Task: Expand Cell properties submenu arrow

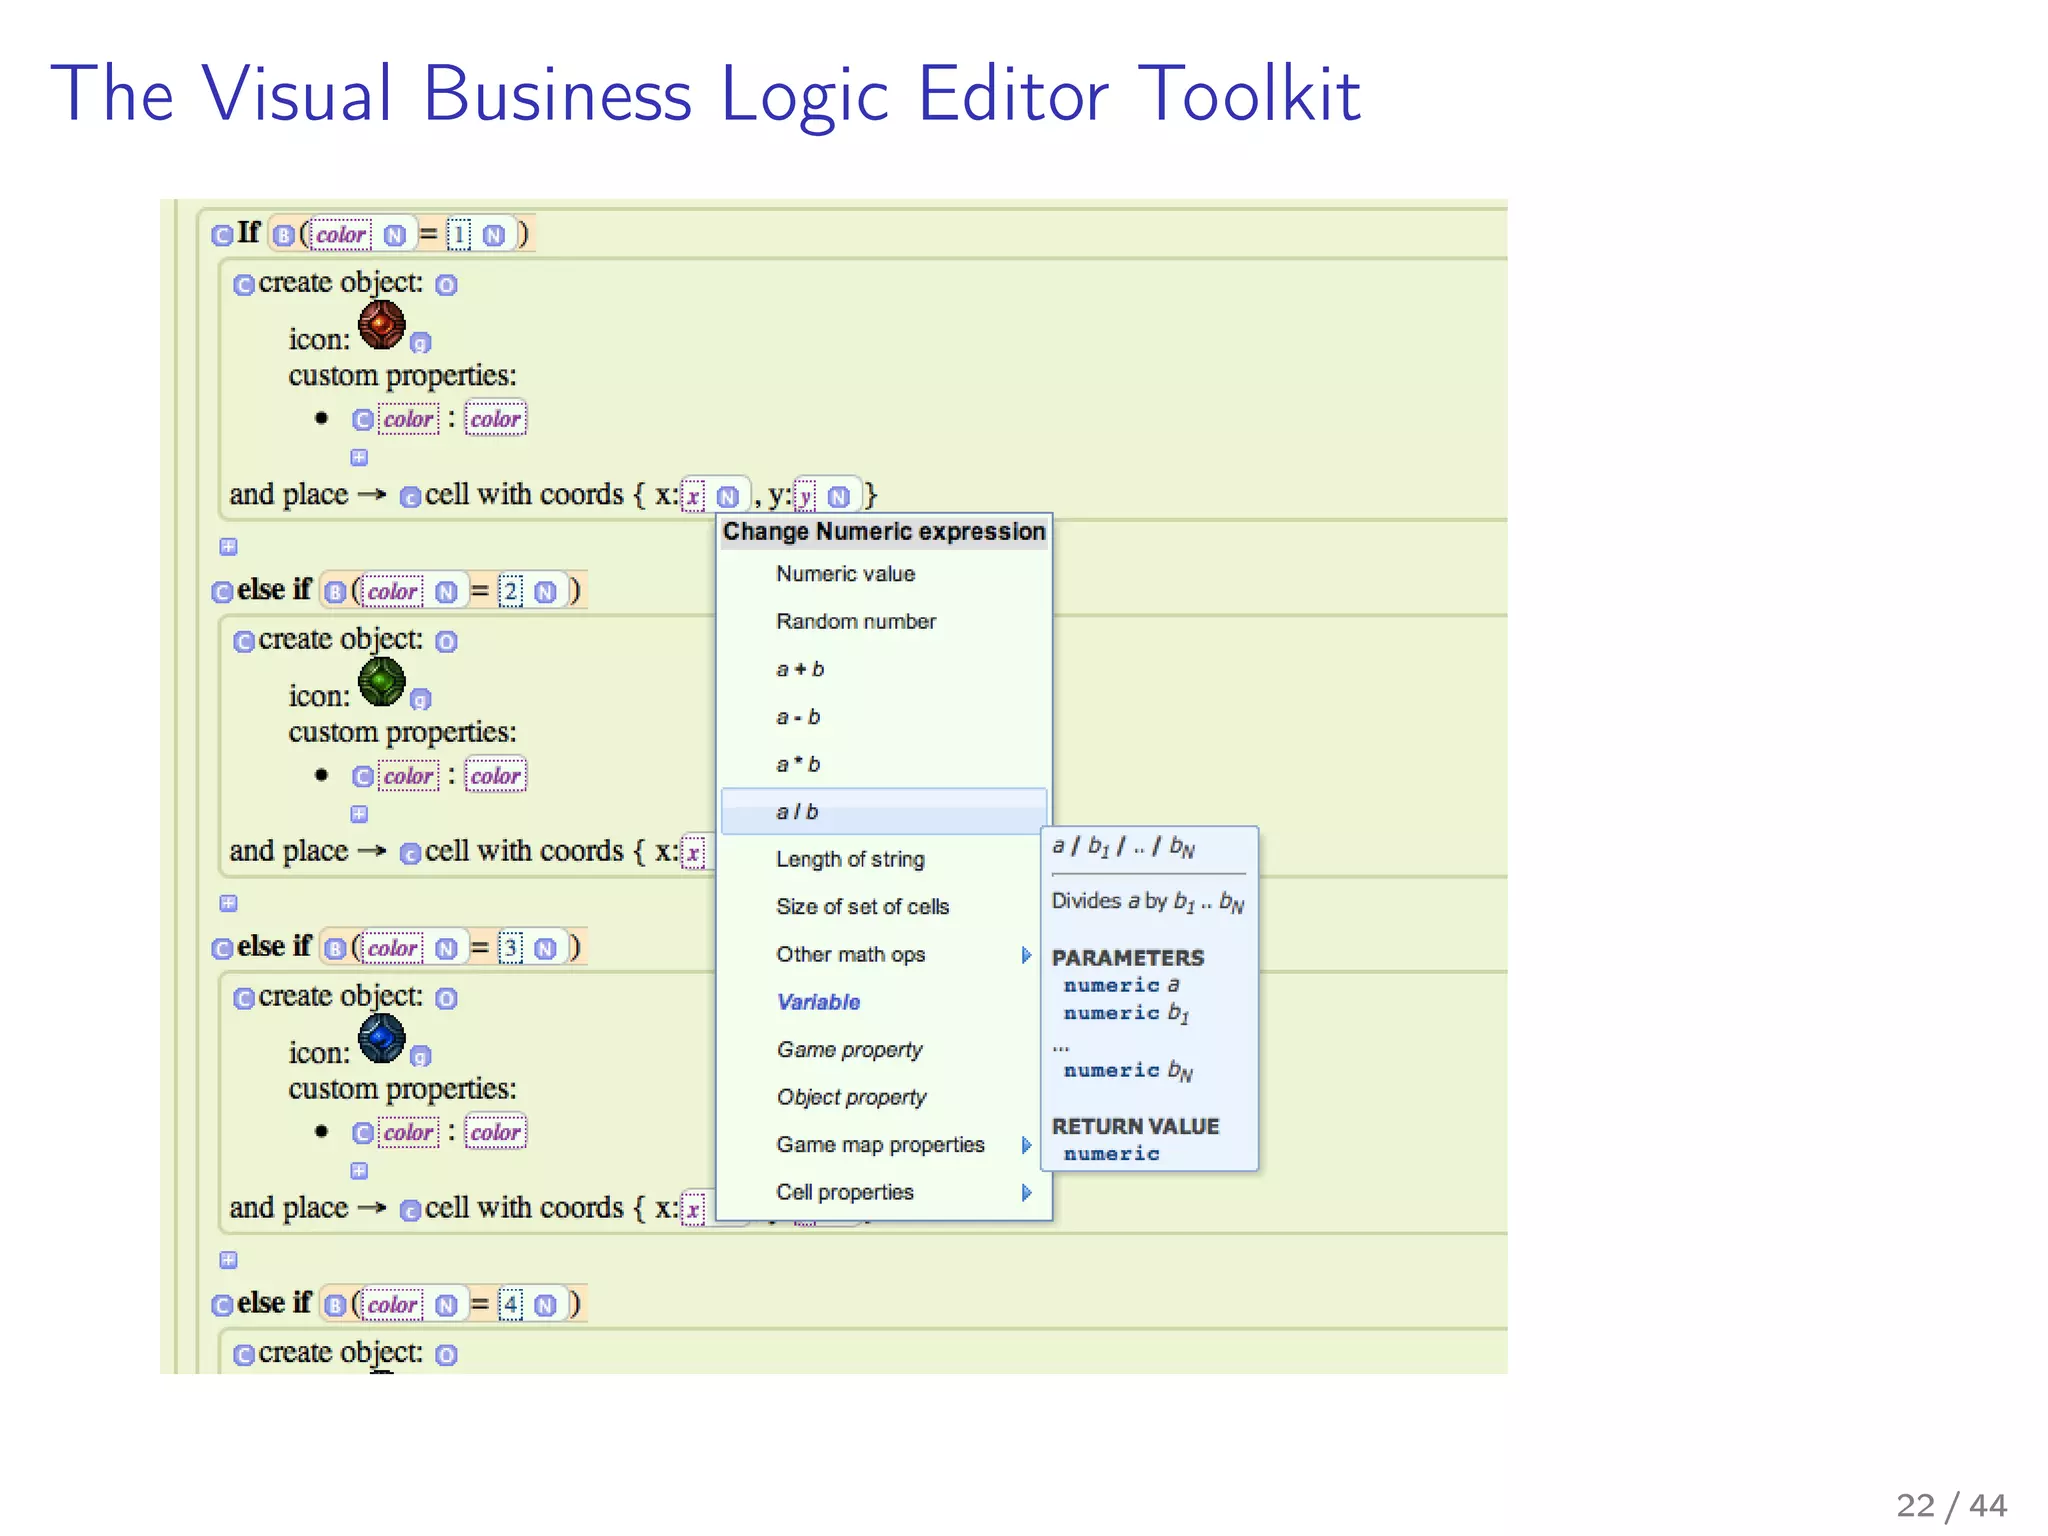Action: 1026,1192
